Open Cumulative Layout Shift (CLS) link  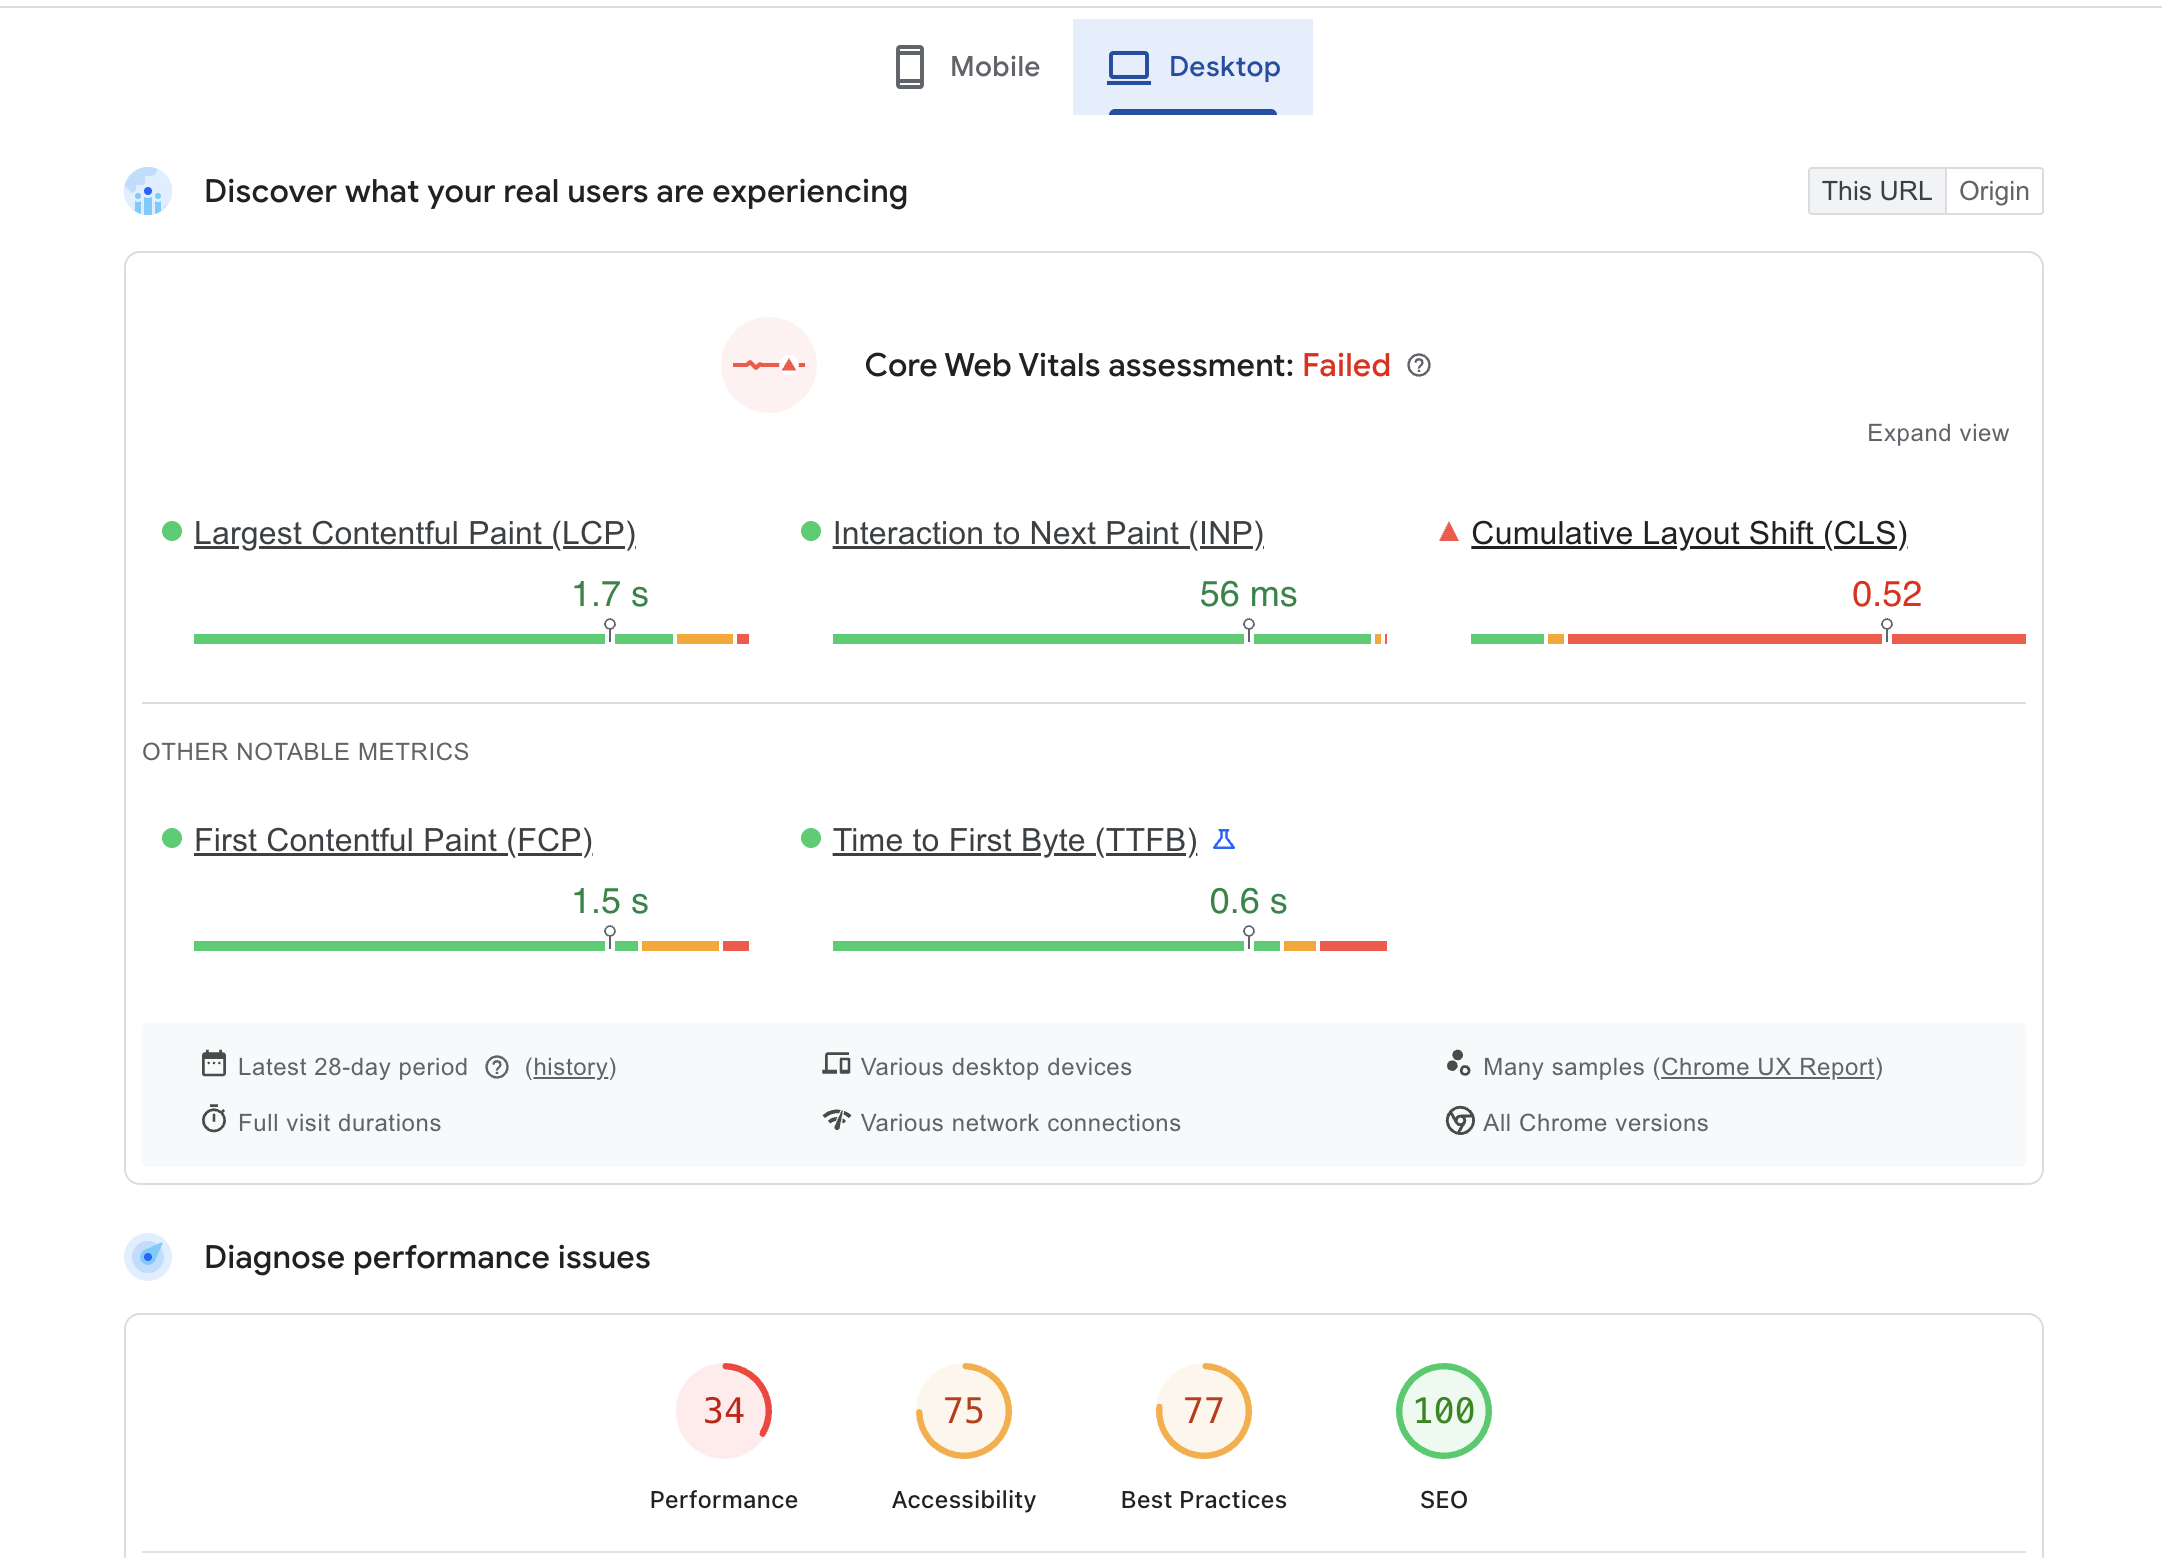[1688, 533]
